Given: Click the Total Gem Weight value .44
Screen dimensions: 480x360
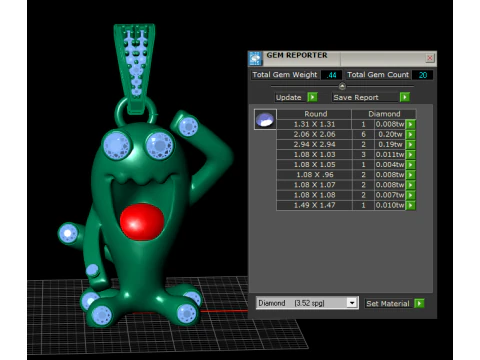Looking at the screenshot, I should [x=331, y=75].
